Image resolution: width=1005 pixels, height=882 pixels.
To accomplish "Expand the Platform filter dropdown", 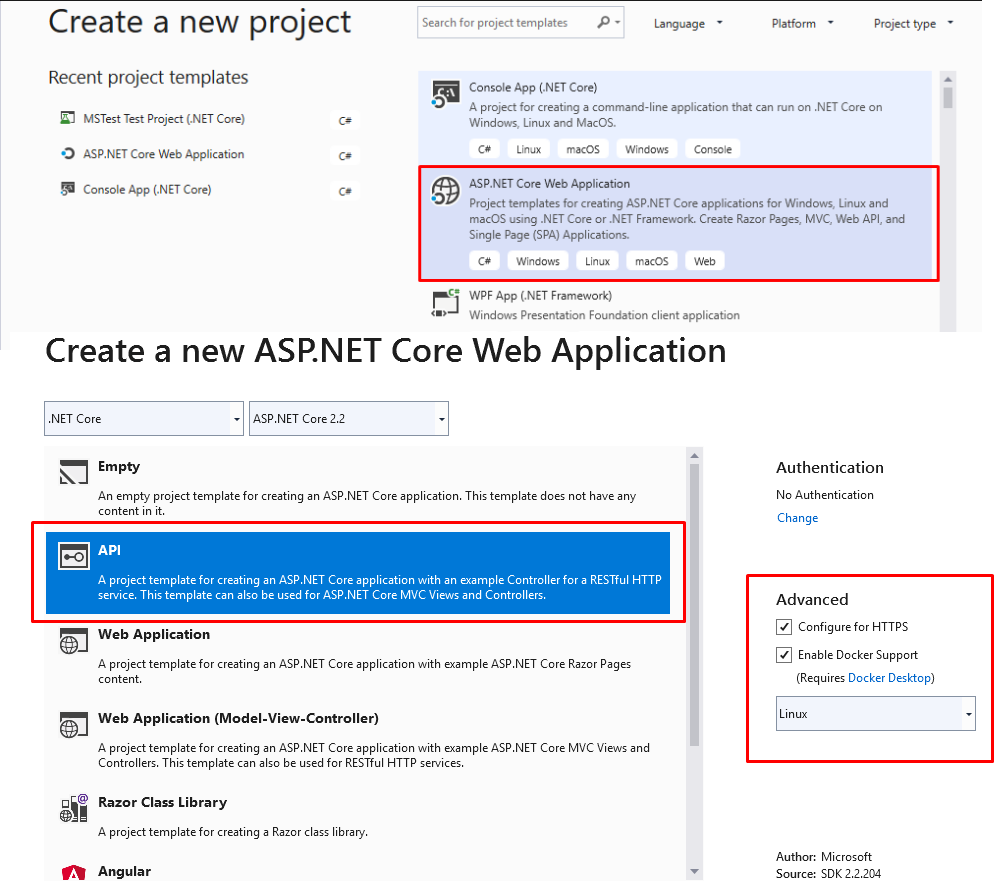I will pyautogui.click(x=802, y=23).
